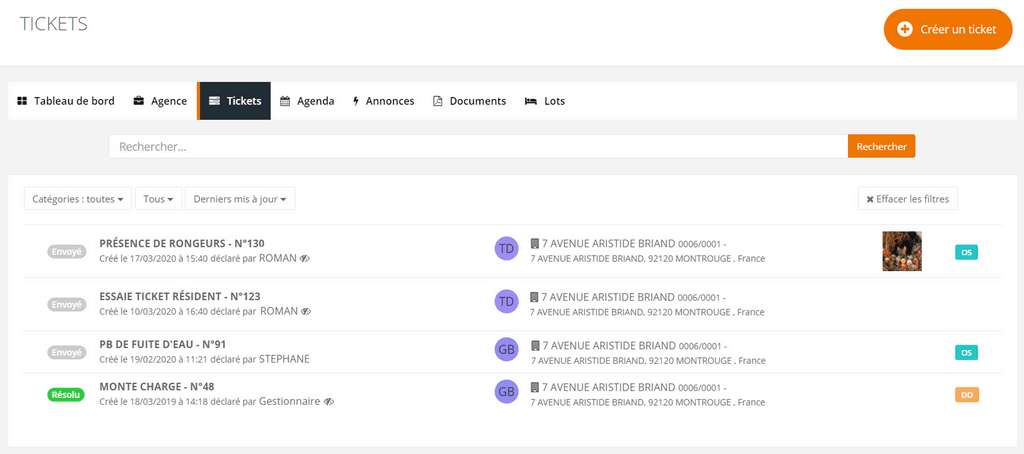The height and width of the screenshot is (454, 1024).
Task: Click the Rechercher... search input field
Action: tap(478, 146)
